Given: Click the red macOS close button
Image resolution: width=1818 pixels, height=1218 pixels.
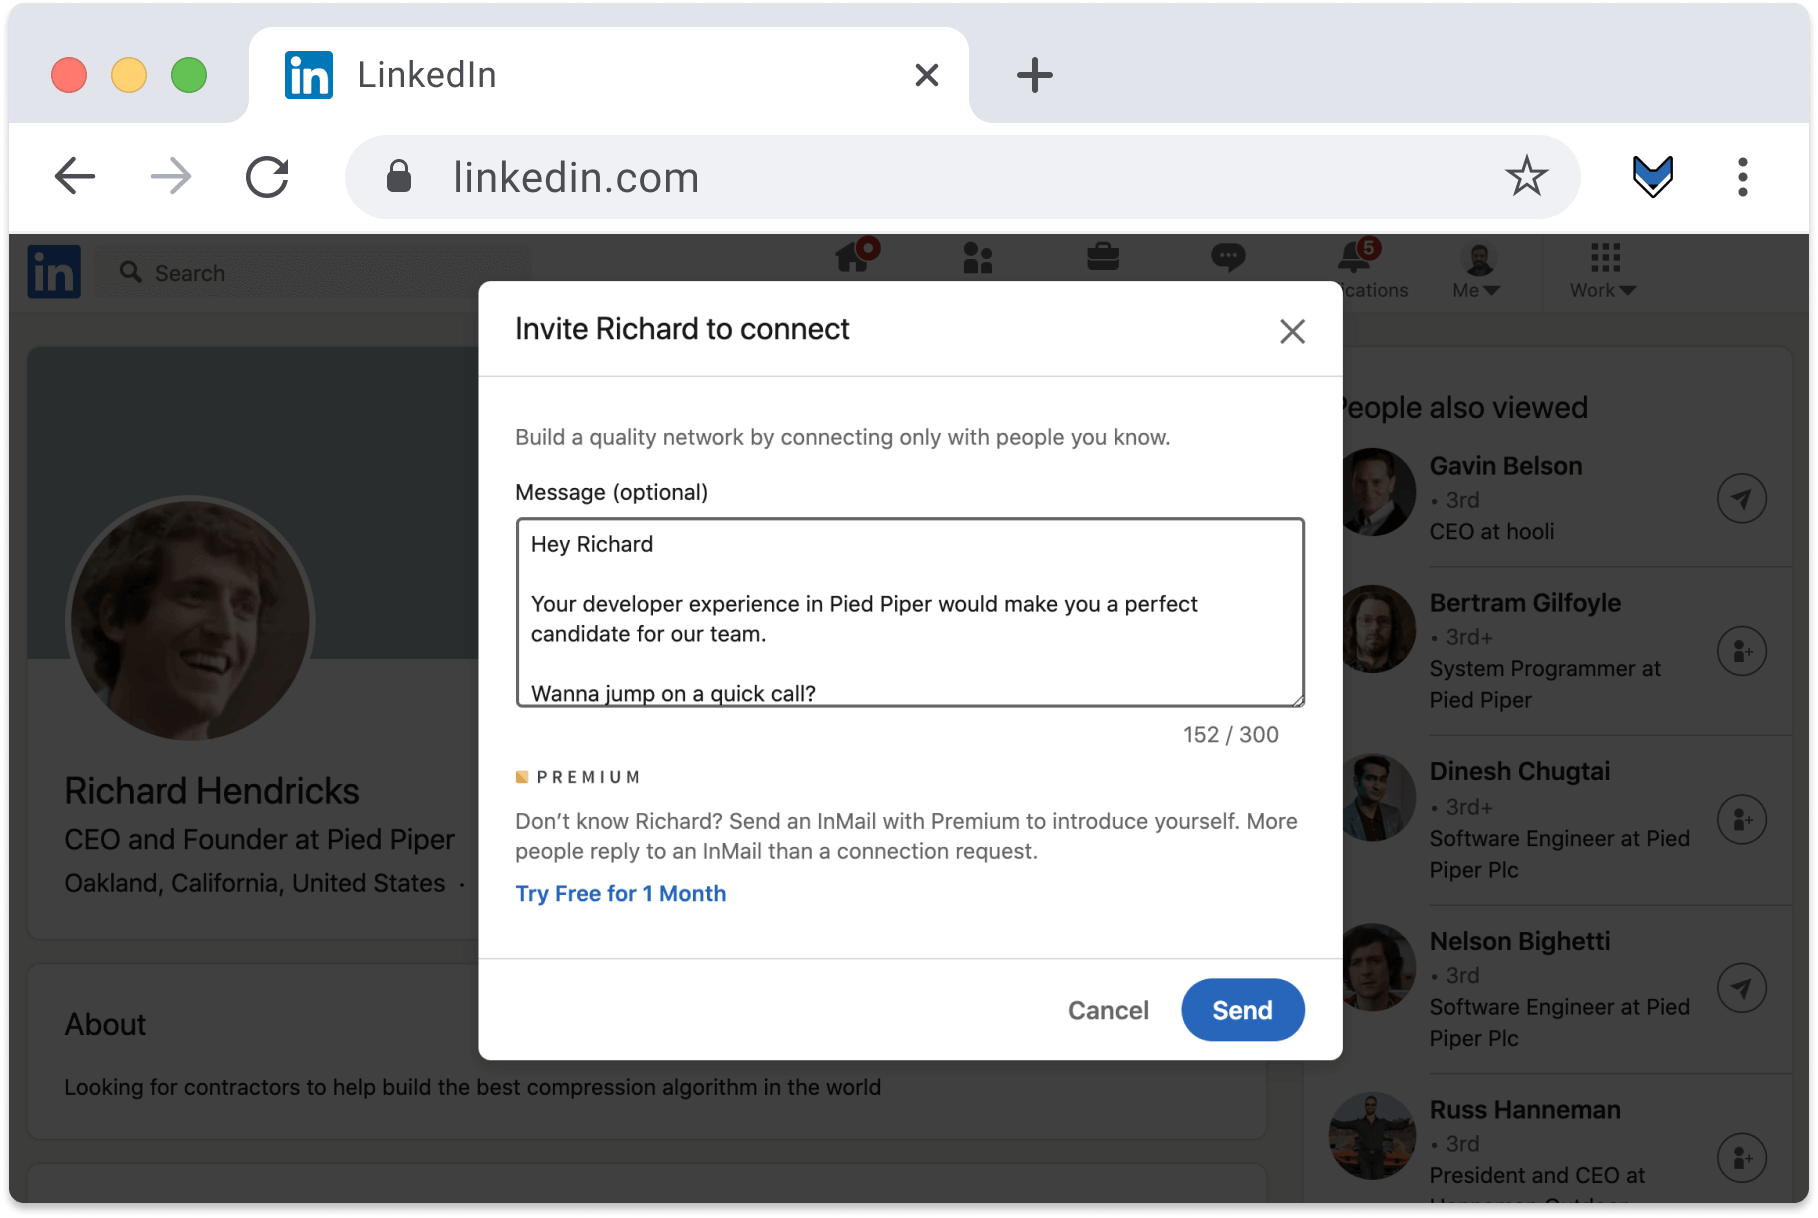Looking at the screenshot, I should pyautogui.click(x=69, y=75).
